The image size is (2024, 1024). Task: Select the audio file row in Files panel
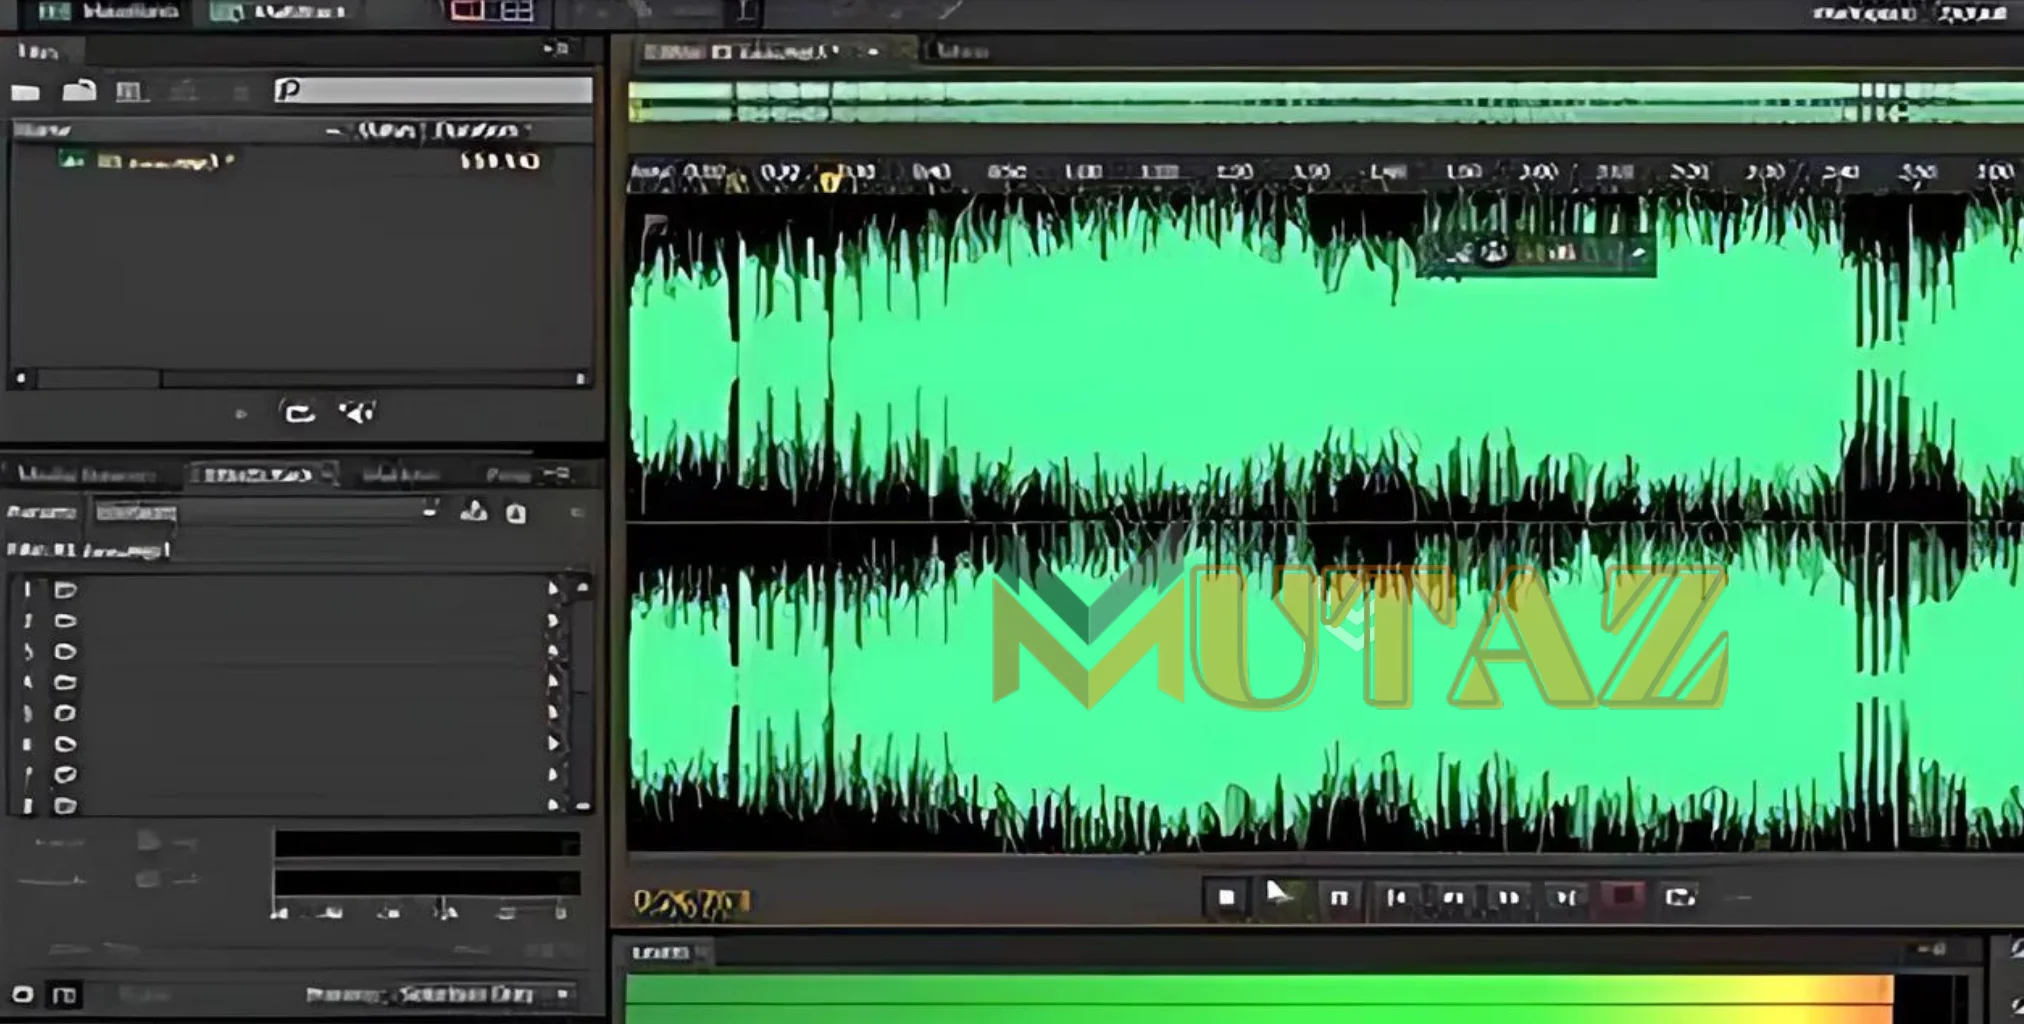(300, 161)
